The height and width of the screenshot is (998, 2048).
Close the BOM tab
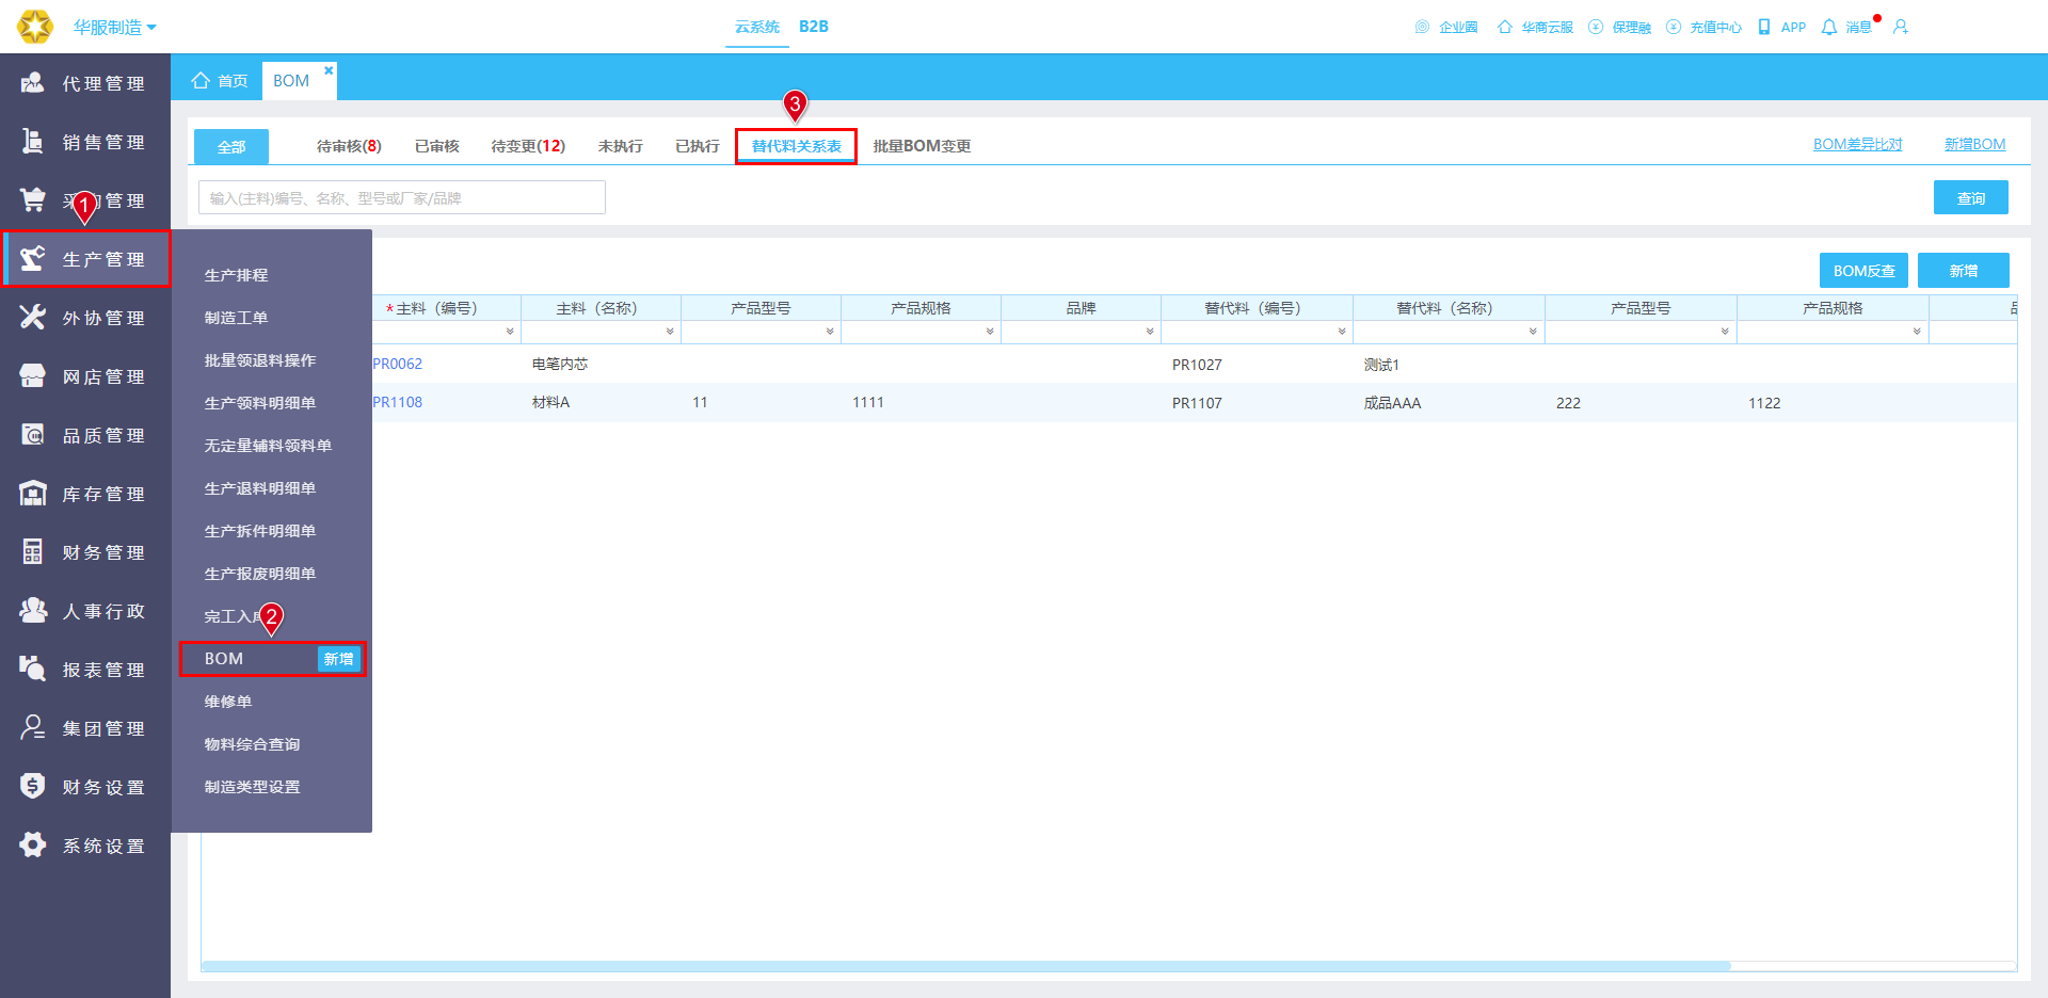click(x=328, y=70)
